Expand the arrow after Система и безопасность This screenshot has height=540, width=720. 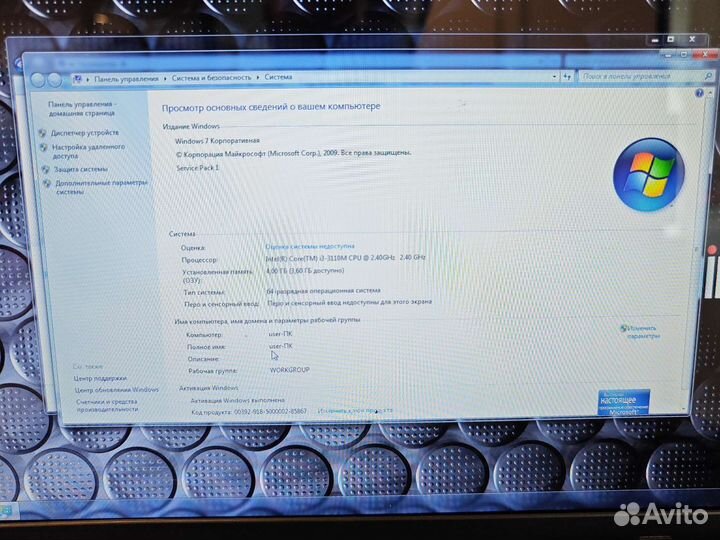point(258,77)
